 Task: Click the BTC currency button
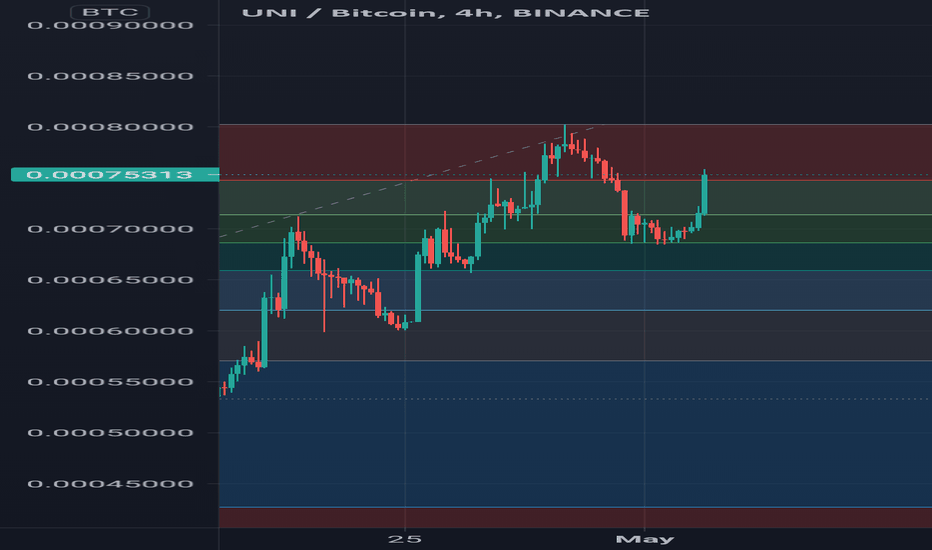coord(110,12)
